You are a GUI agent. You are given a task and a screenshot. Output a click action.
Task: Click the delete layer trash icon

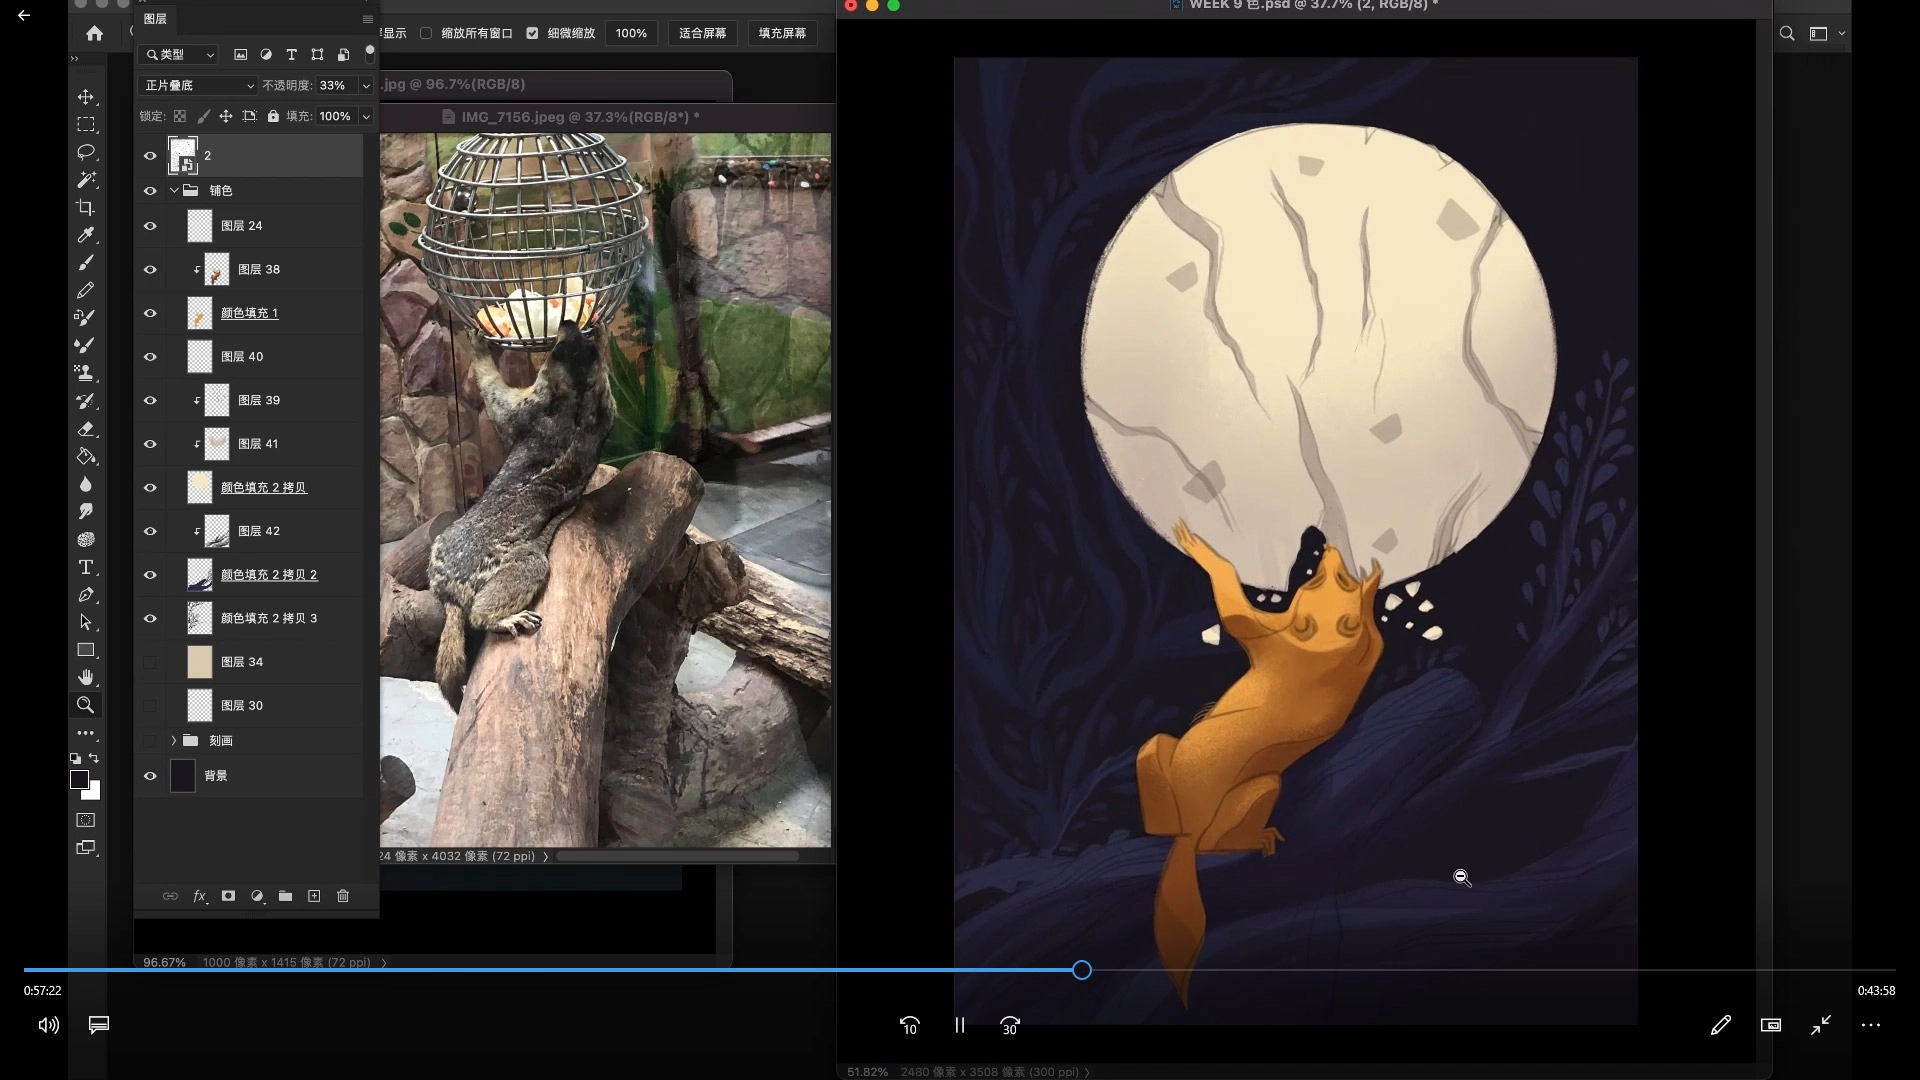[x=343, y=896]
